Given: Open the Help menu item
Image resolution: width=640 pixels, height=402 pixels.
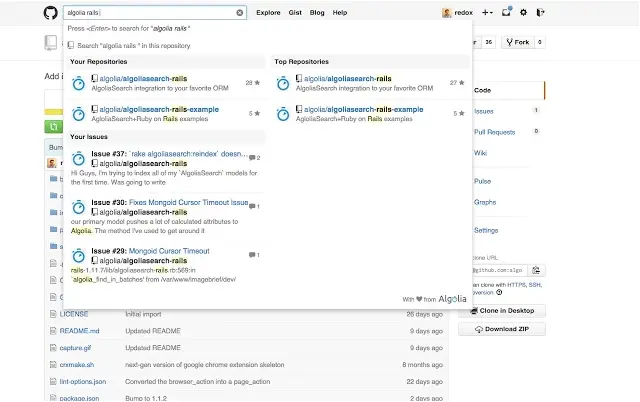Looking at the screenshot, I should (x=340, y=13).
